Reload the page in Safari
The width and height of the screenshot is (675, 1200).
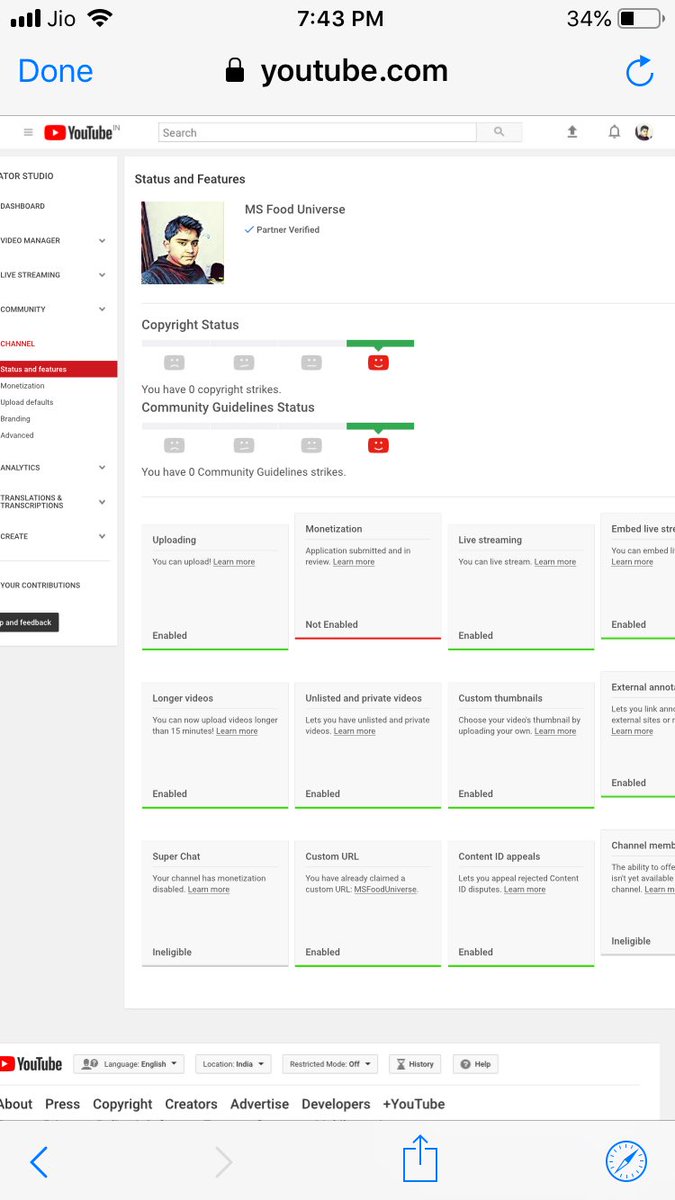coord(639,71)
